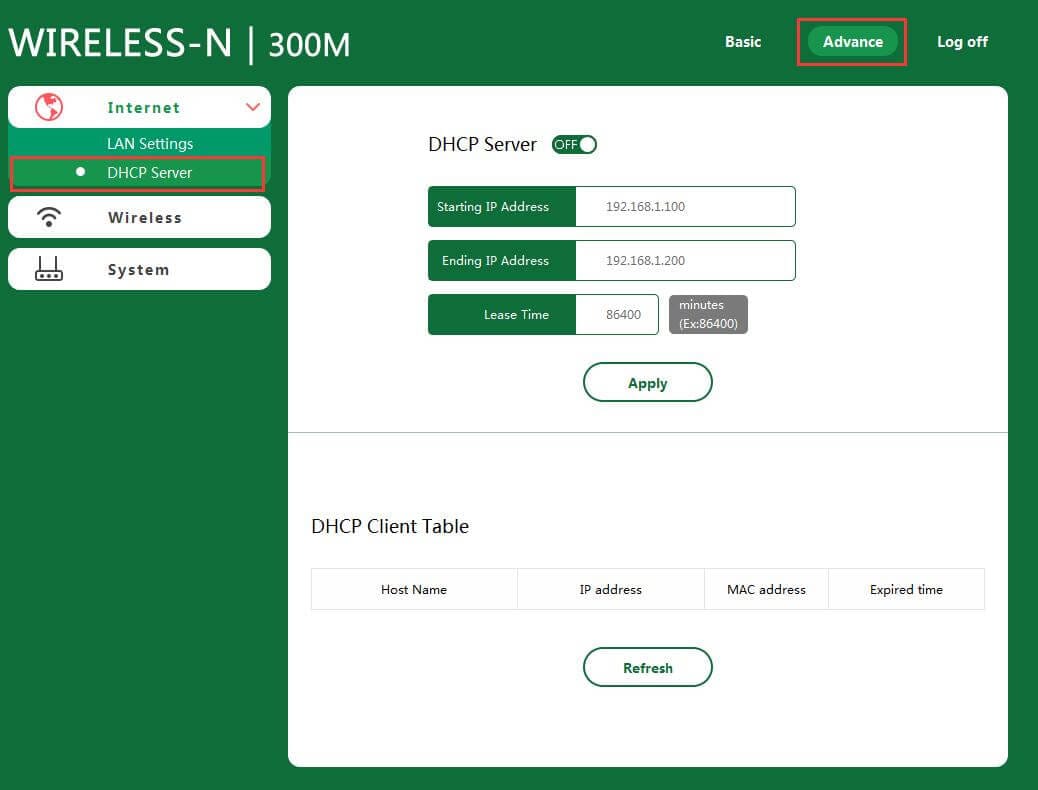Switch to the Basic tab
Viewport: 1038px width, 790px height.
point(743,42)
